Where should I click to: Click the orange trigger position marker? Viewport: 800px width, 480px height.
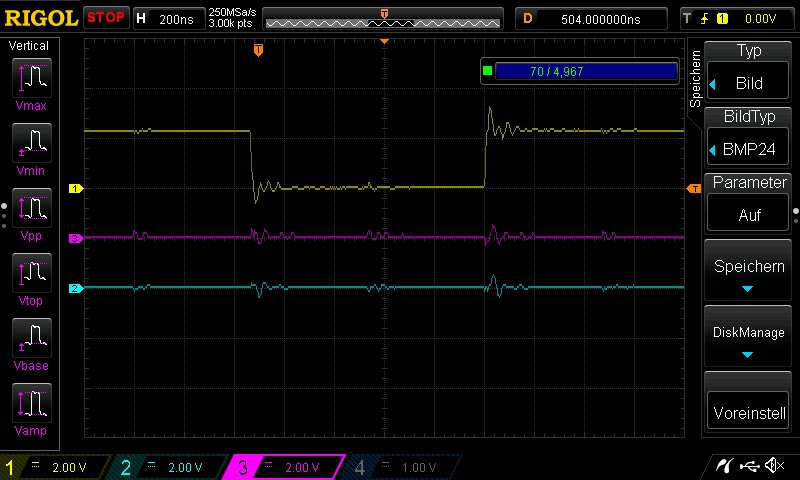point(258,49)
